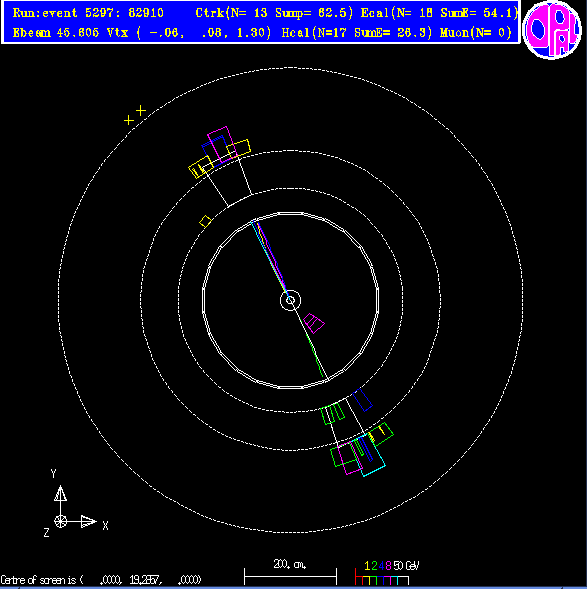Click the 50 GeV energy legend label

pyautogui.click(x=406, y=566)
